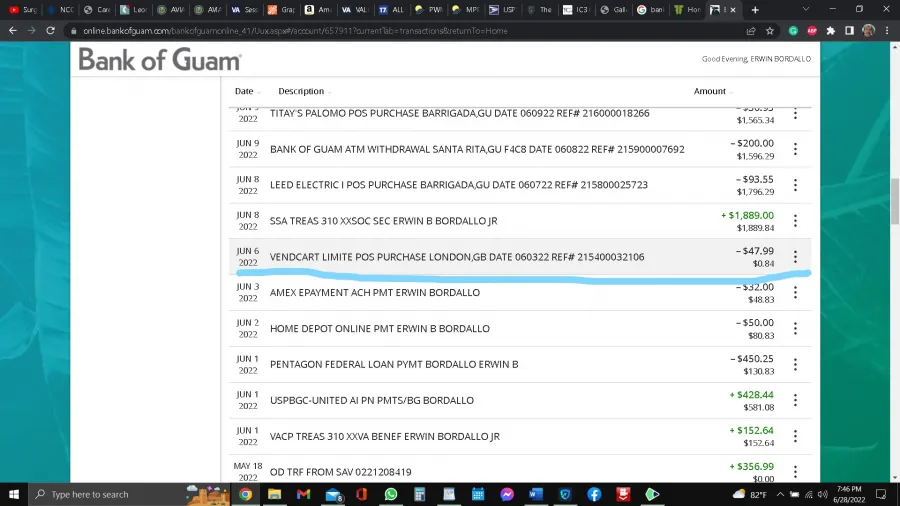Open Microsoft Office from taskbar

362,494
